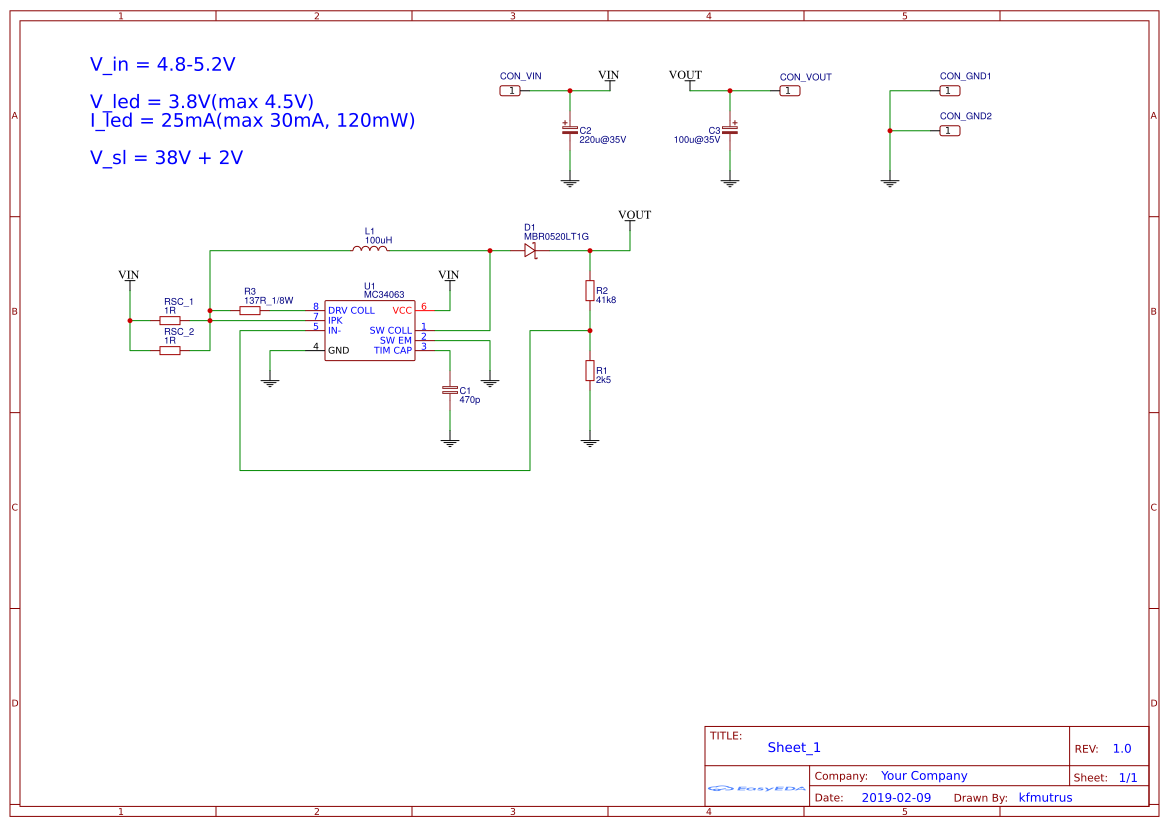Click the 'MBR0520LT1G' diode part label
The width and height of the screenshot is (1169, 827).
[x=556, y=236]
